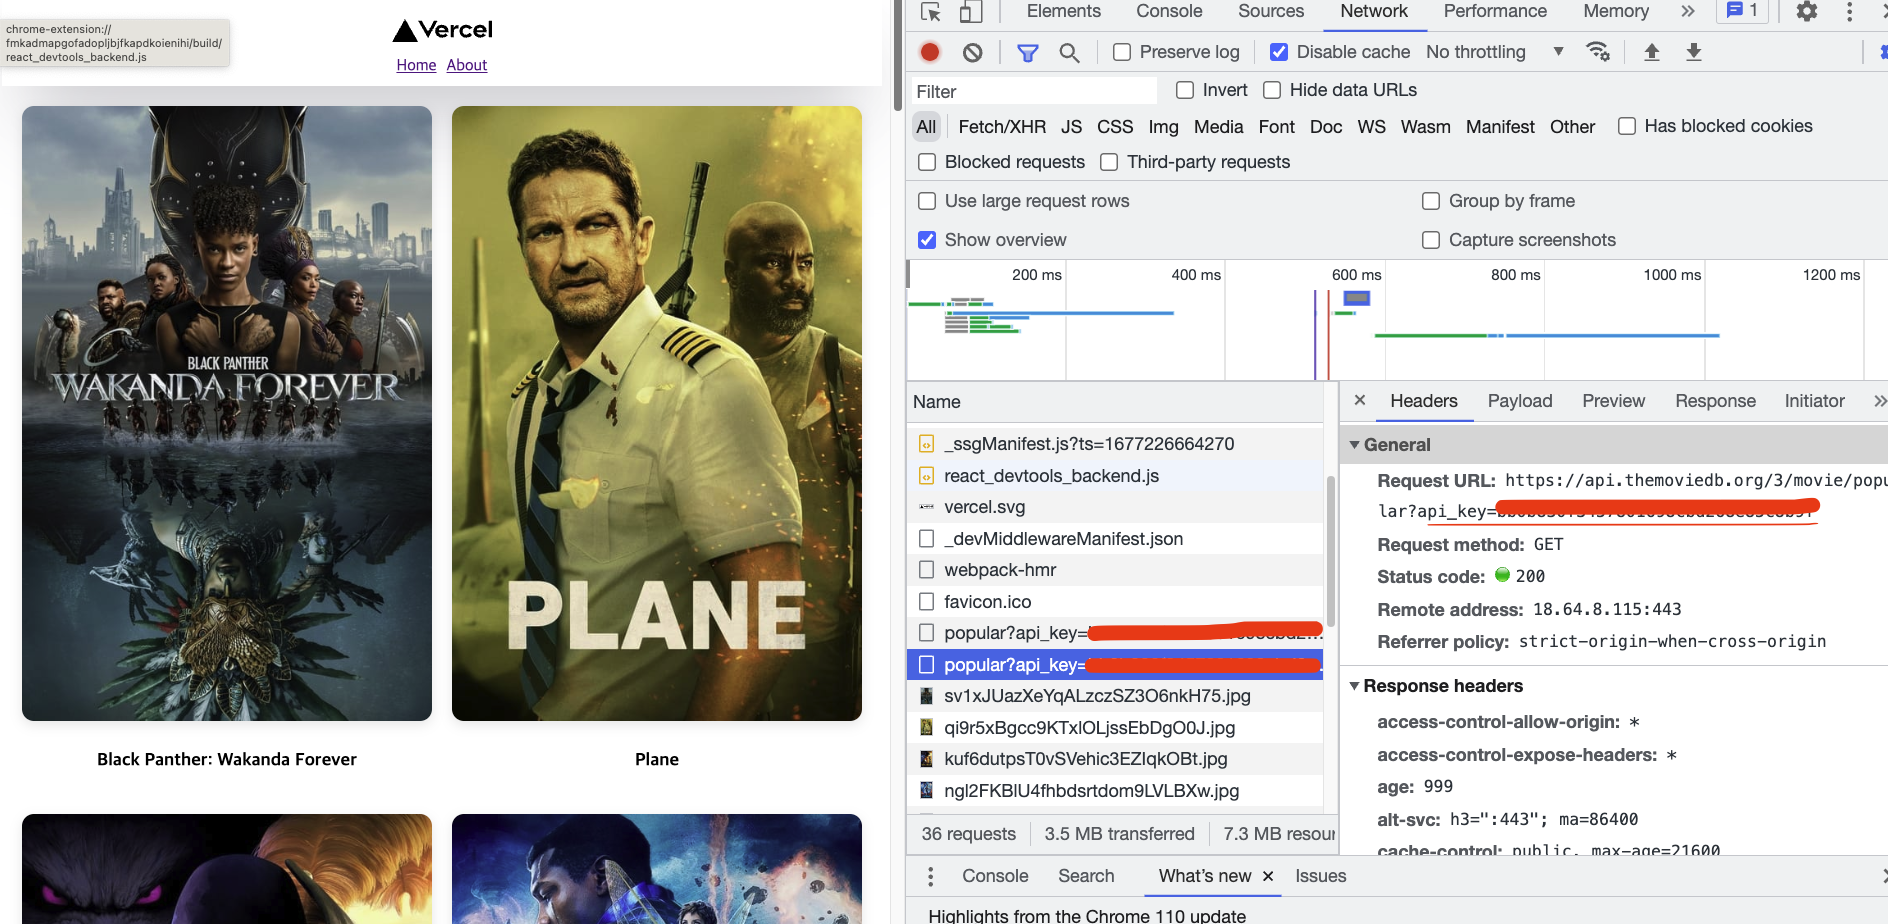Enable Use large request rows
This screenshot has height=924, width=1888.
tap(927, 201)
